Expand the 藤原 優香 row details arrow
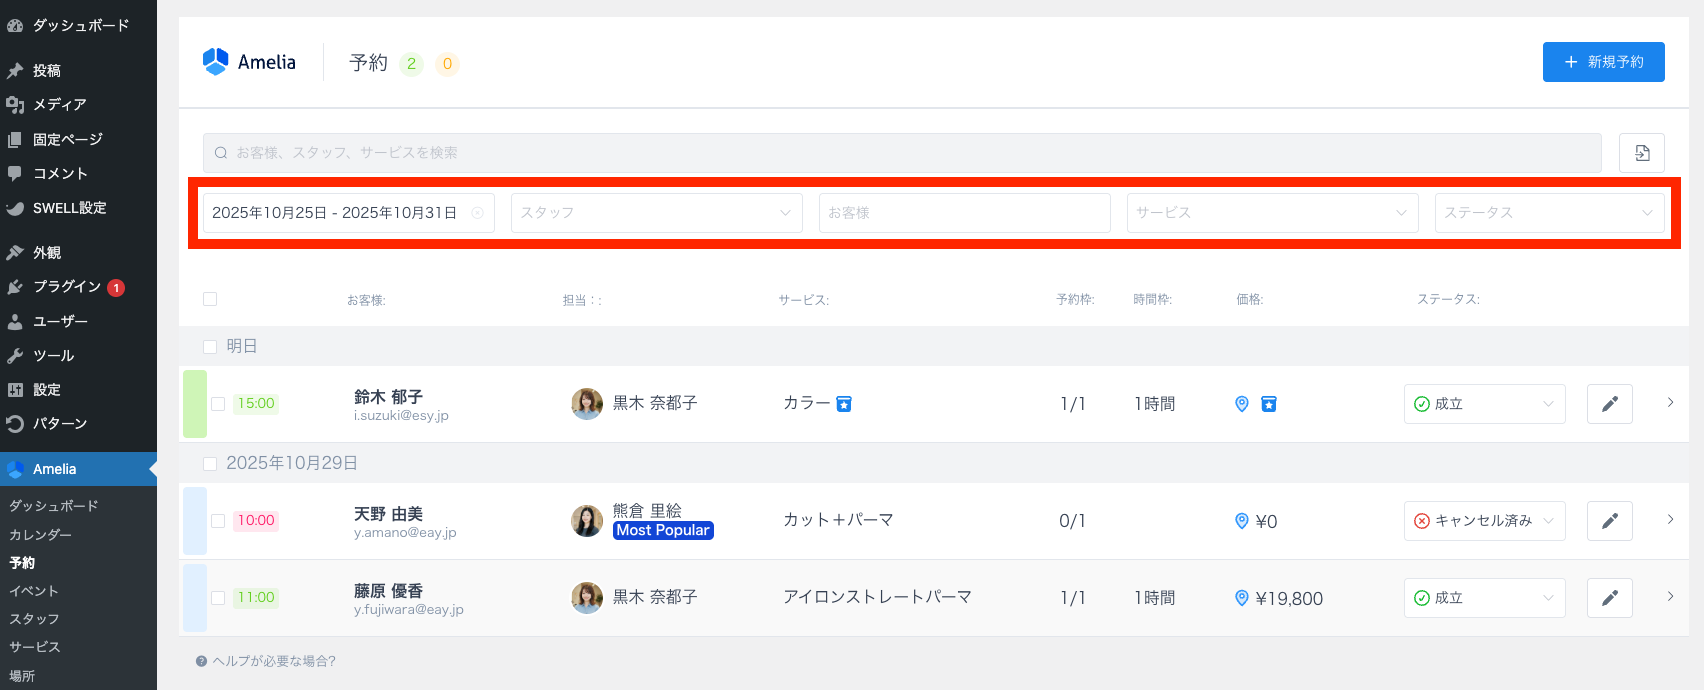The width and height of the screenshot is (1704, 690). point(1670,597)
